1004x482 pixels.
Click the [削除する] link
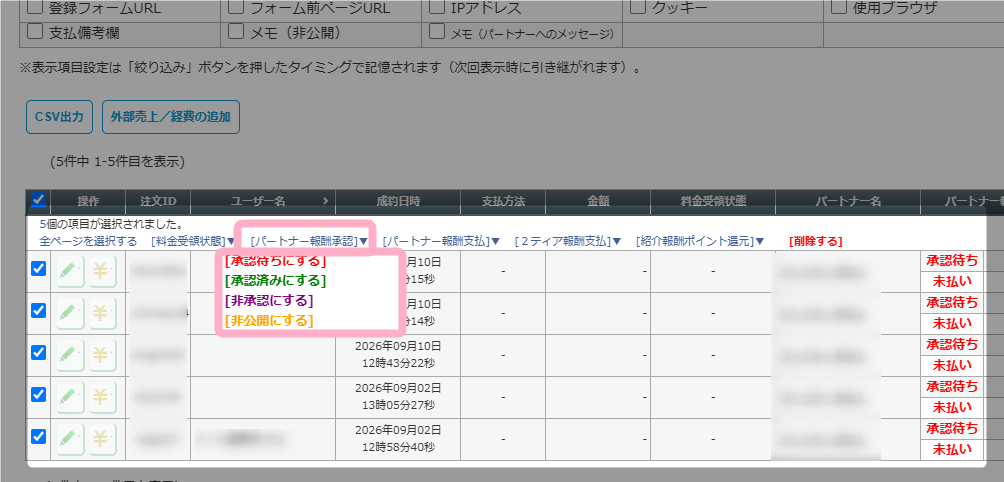815,241
